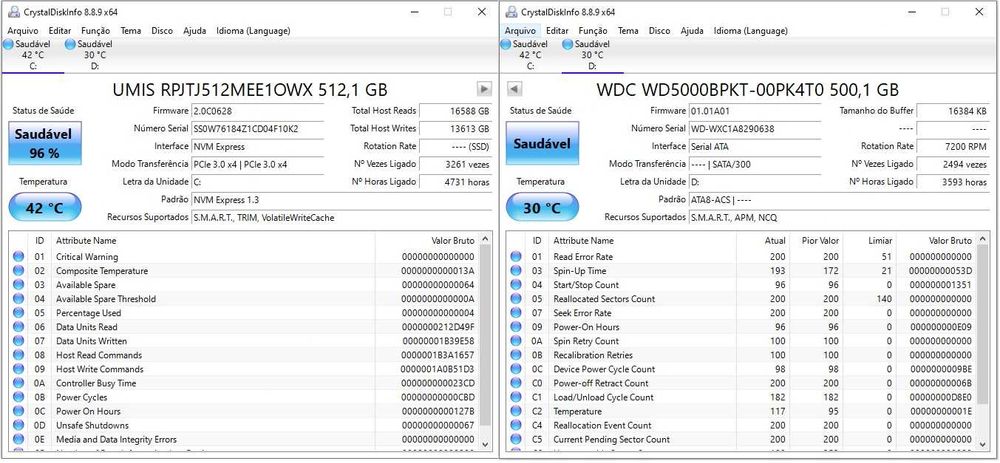Click status icon of Available Spare row
This screenshot has width=1000, height=463.
coord(18,285)
